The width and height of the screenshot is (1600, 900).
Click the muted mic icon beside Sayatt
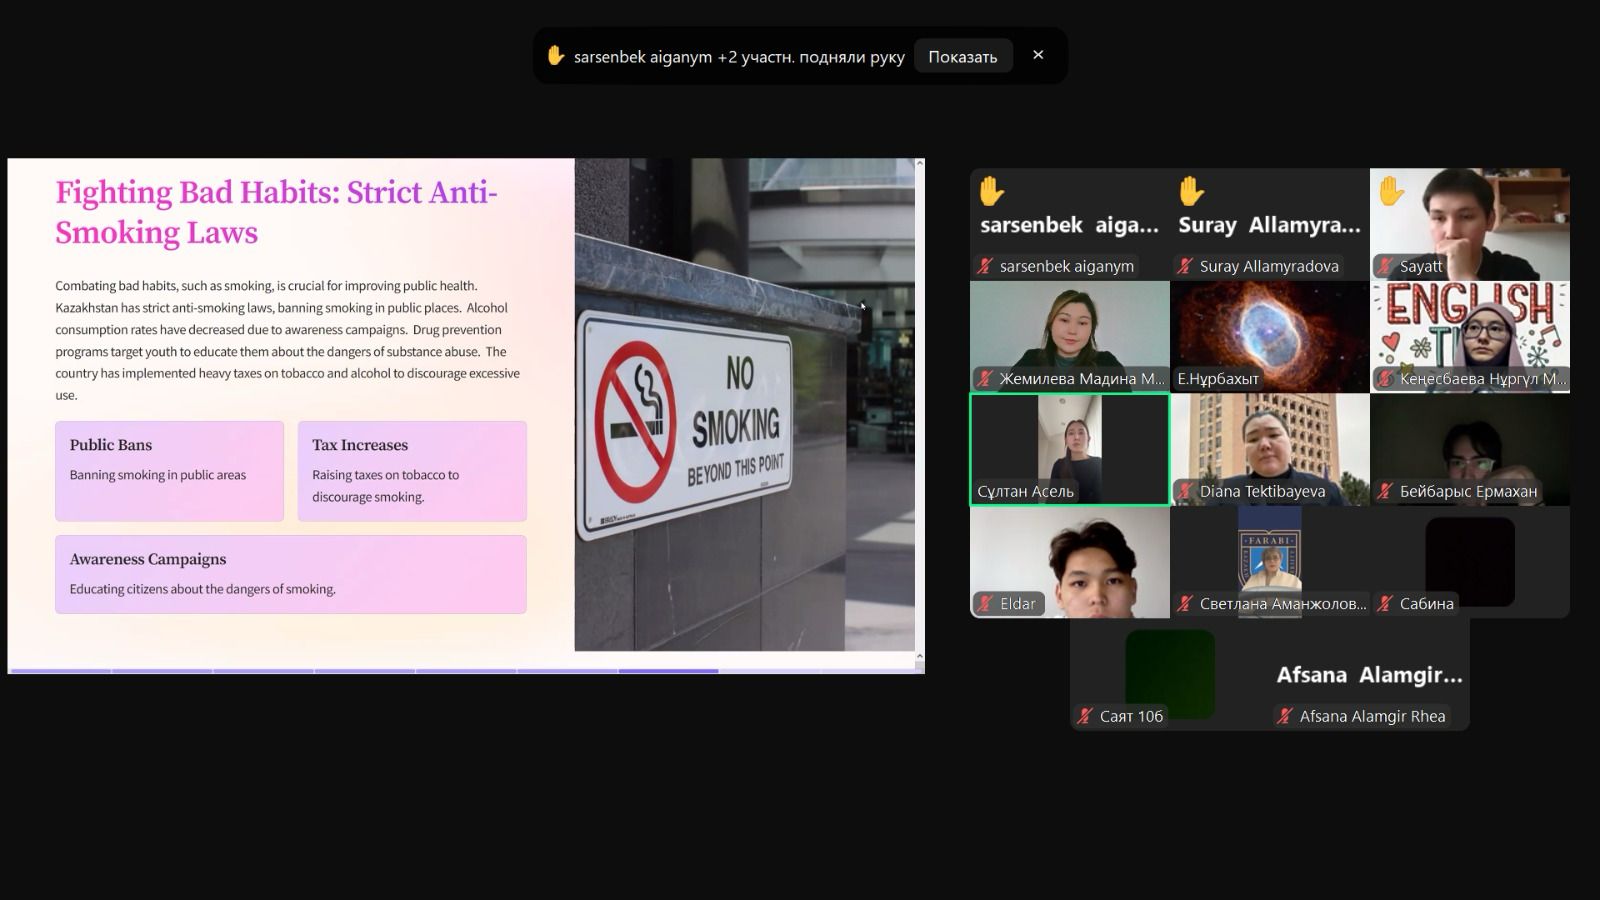[1386, 266]
